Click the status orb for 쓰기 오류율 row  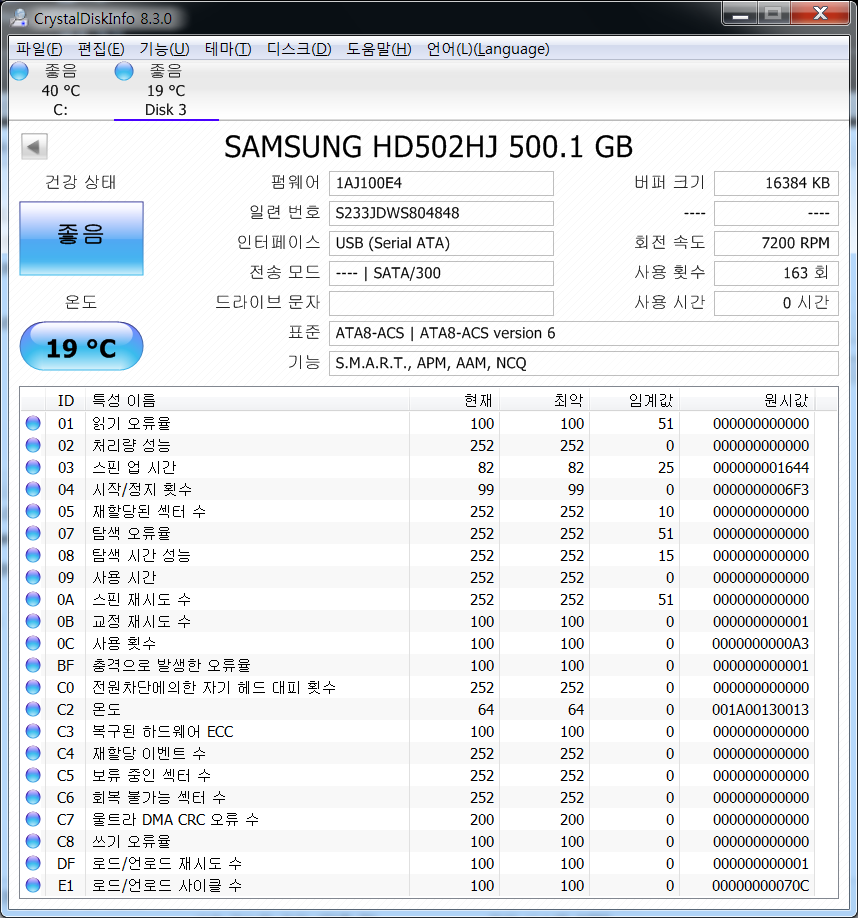(x=33, y=841)
